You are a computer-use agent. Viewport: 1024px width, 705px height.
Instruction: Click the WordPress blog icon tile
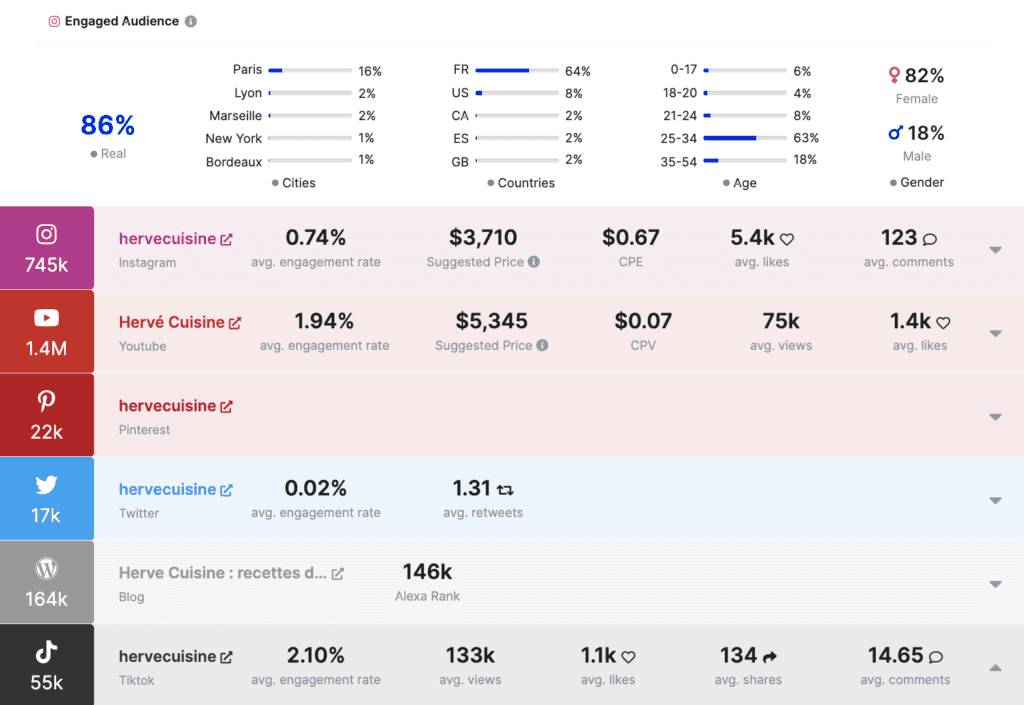click(46, 583)
